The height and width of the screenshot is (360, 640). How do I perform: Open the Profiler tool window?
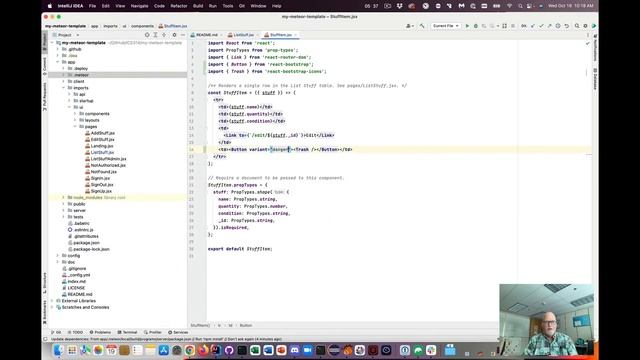(153, 332)
